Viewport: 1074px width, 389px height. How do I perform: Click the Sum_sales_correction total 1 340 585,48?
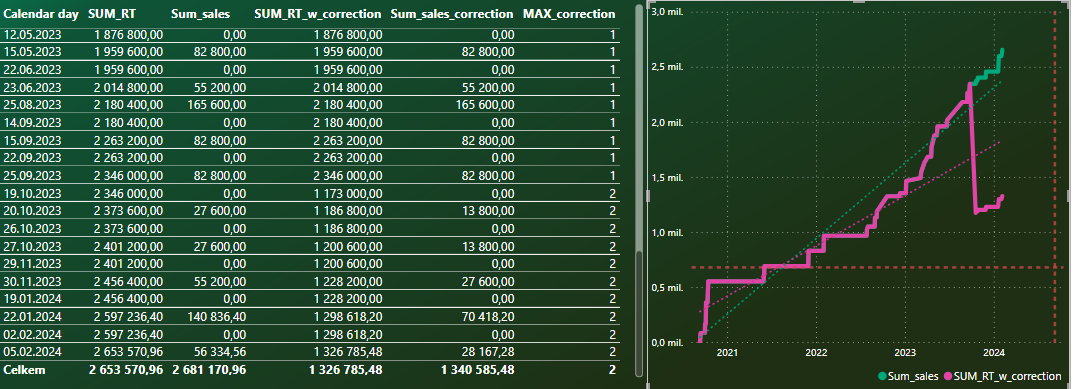tap(477, 370)
